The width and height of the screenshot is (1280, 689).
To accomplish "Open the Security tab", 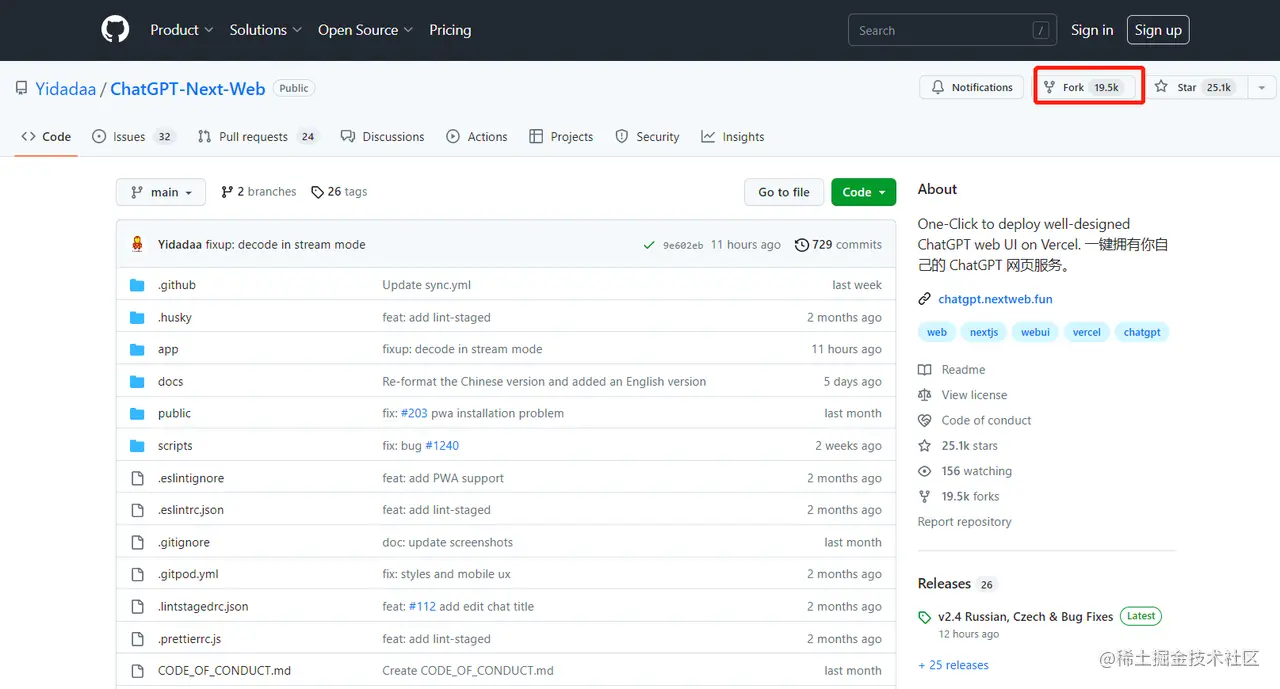I will 647,136.
